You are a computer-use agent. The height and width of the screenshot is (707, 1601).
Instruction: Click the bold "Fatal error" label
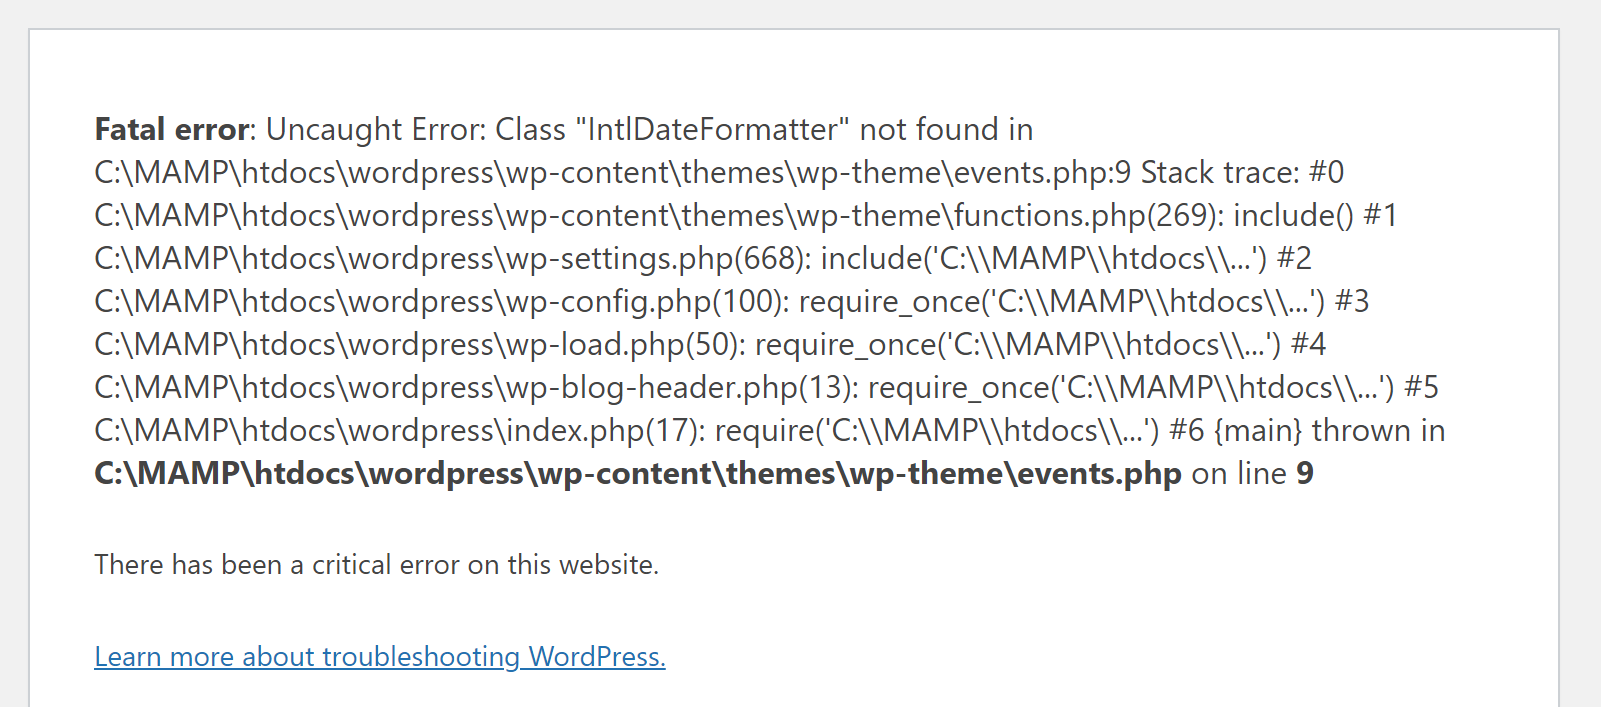point(171,130)
